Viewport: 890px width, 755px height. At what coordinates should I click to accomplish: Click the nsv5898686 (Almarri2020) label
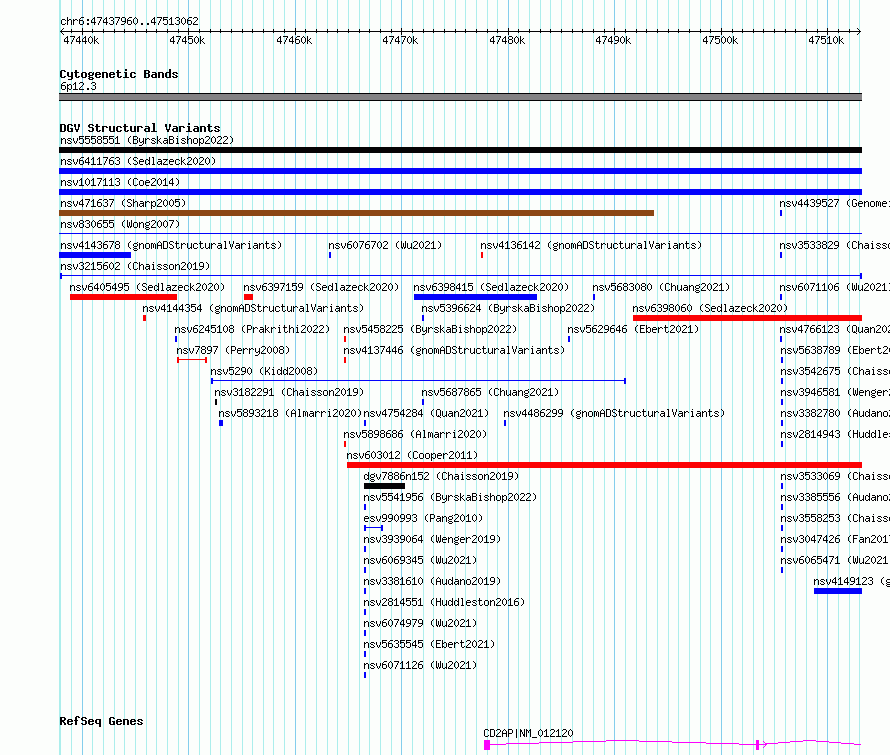click(x=415, y=434)
